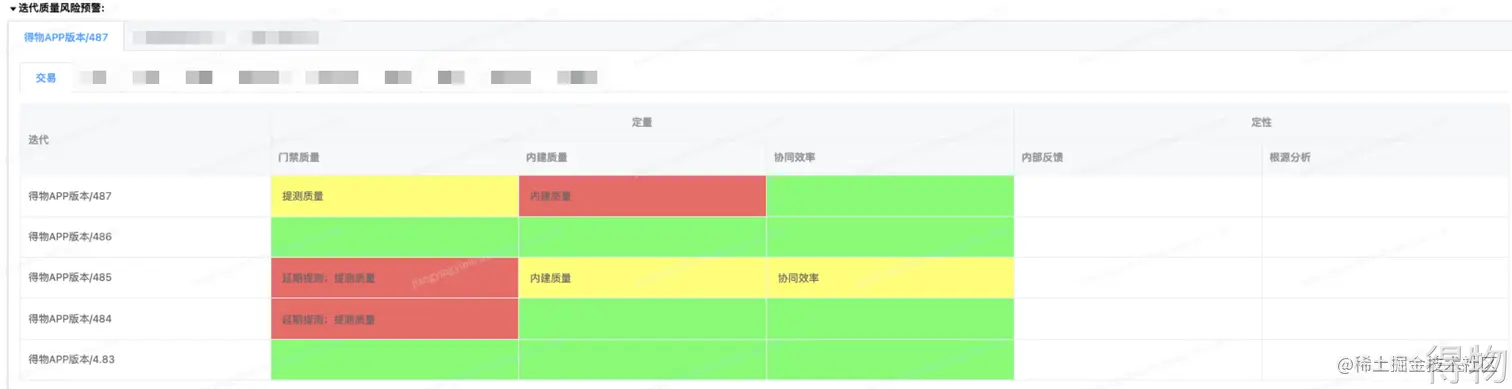Click green 内建质量 cell in 484 row
The image size is (1512, 389).
[x=642, y=319]
